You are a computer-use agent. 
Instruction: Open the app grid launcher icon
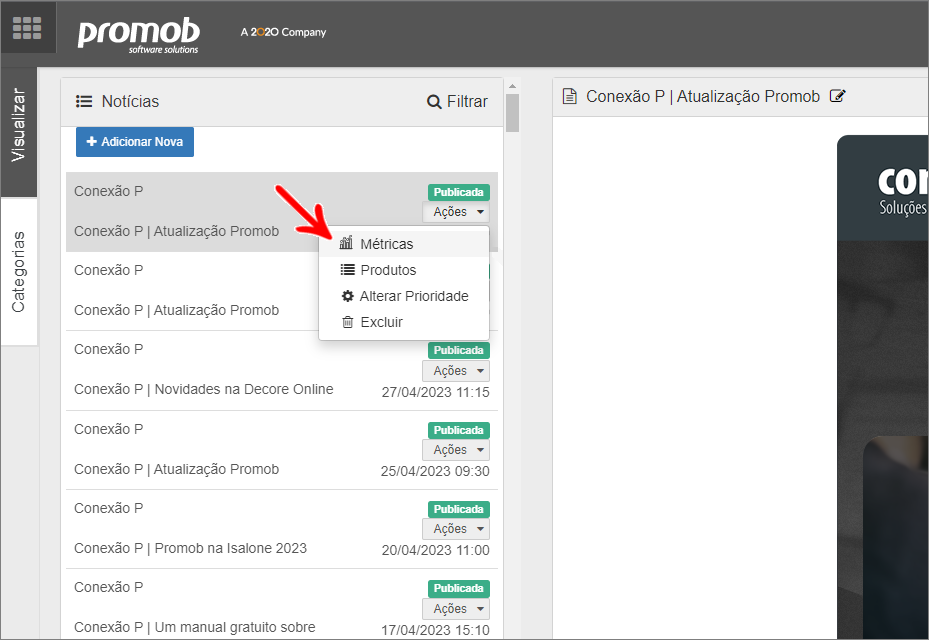pos(27,28)
